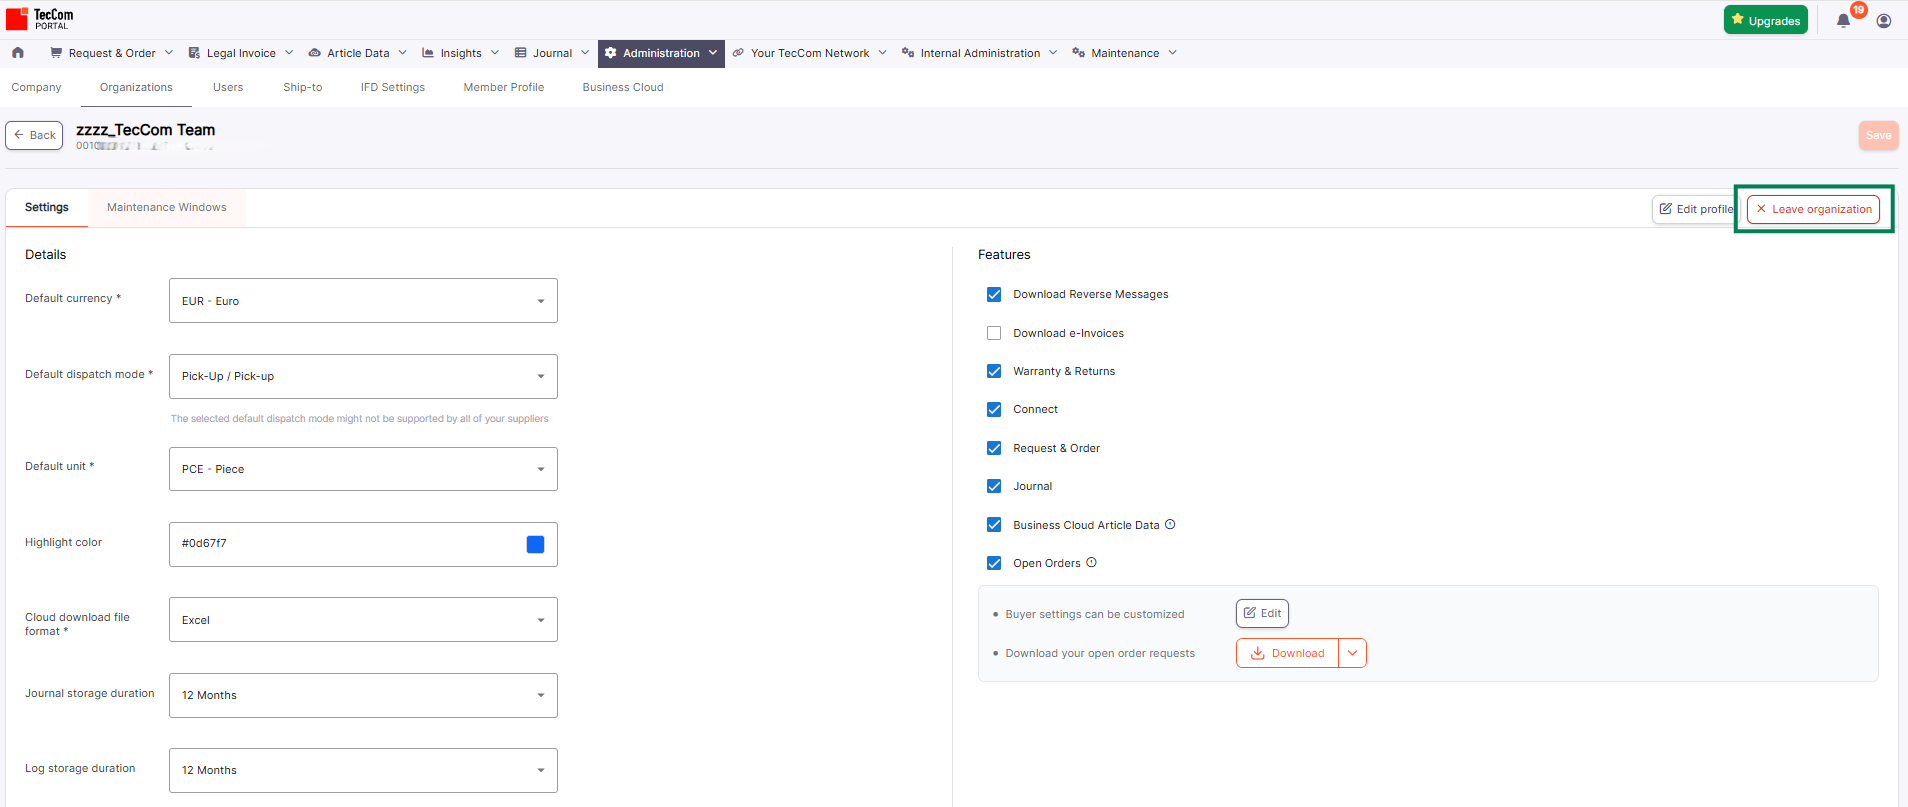Image resolution: width=1908 pixels, height=807 pixels.
Task: Open the user account profile icon
Action: pos(1884,21)
